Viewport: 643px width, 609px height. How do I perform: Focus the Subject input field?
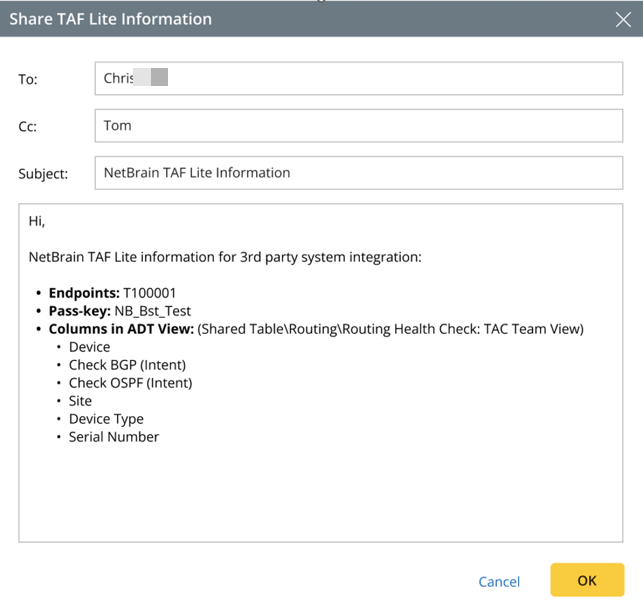tap(358, 173)
